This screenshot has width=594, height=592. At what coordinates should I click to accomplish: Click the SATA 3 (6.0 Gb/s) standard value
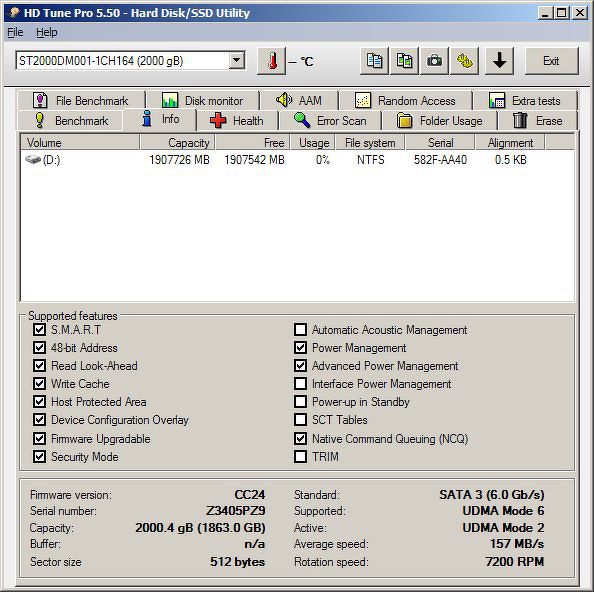click(492, 494)
